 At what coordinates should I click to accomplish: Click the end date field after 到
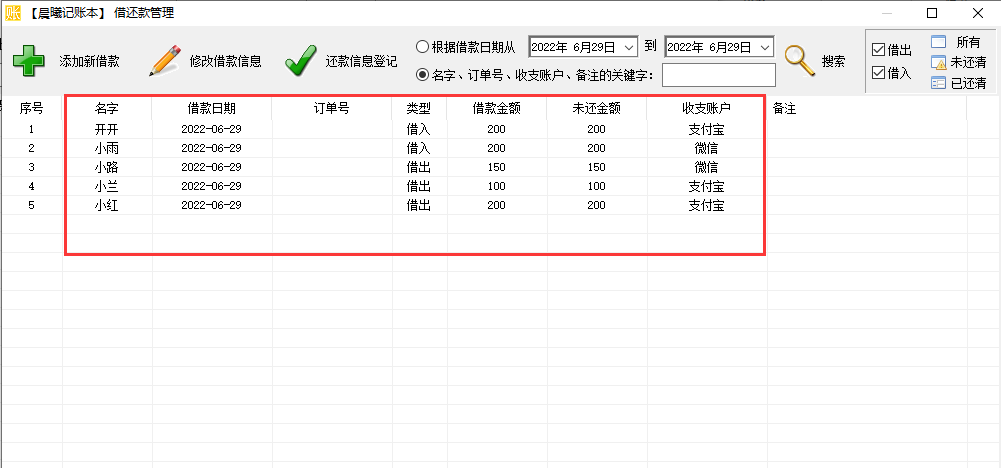719,47
